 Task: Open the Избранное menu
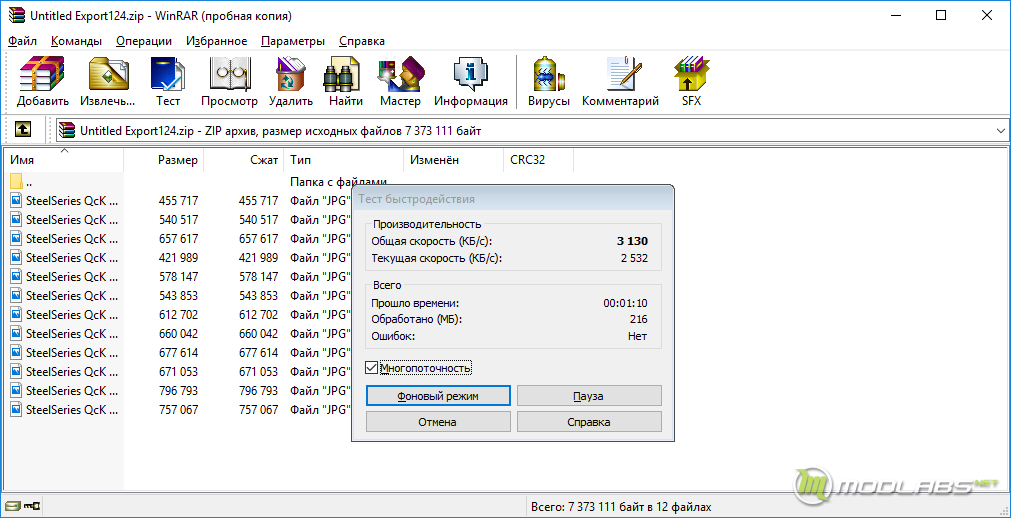(x=217, y=41)
